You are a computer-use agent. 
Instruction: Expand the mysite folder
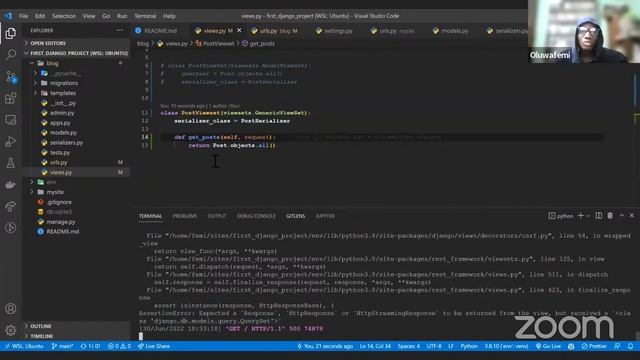pos(55,192)
